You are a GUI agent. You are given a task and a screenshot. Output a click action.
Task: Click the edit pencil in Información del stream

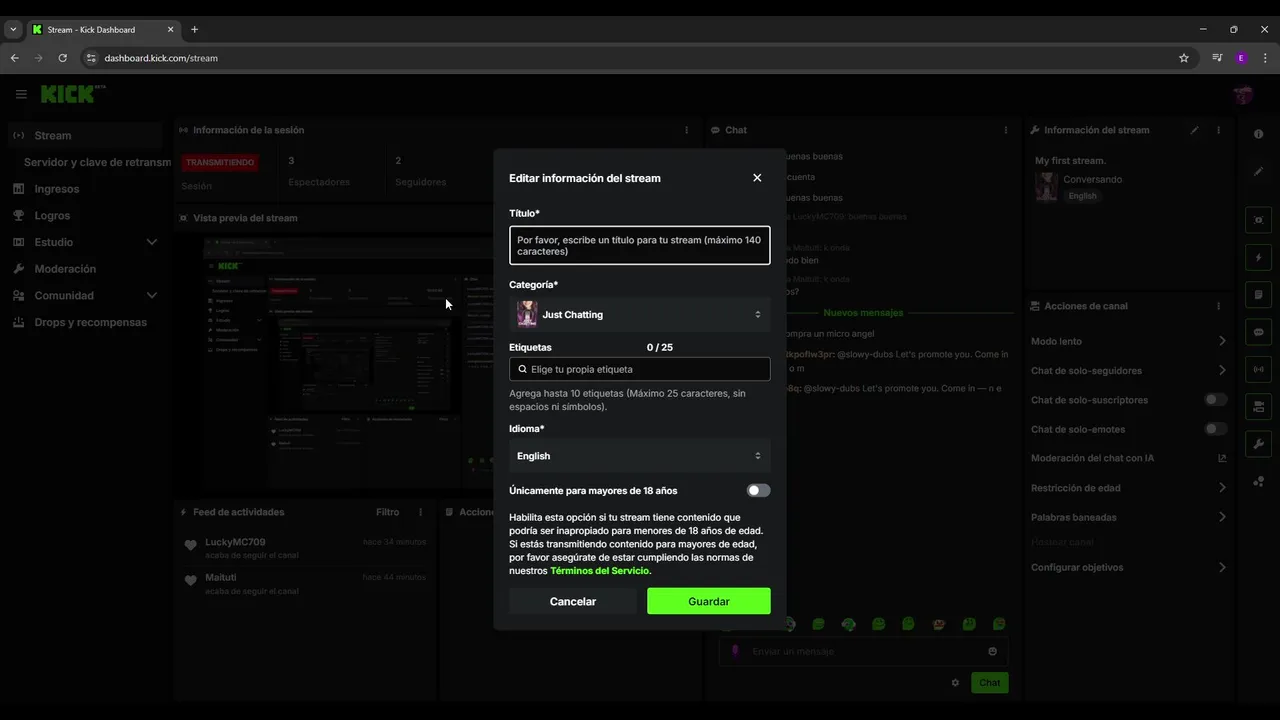pyautogui.click(x=1194, y=130)
